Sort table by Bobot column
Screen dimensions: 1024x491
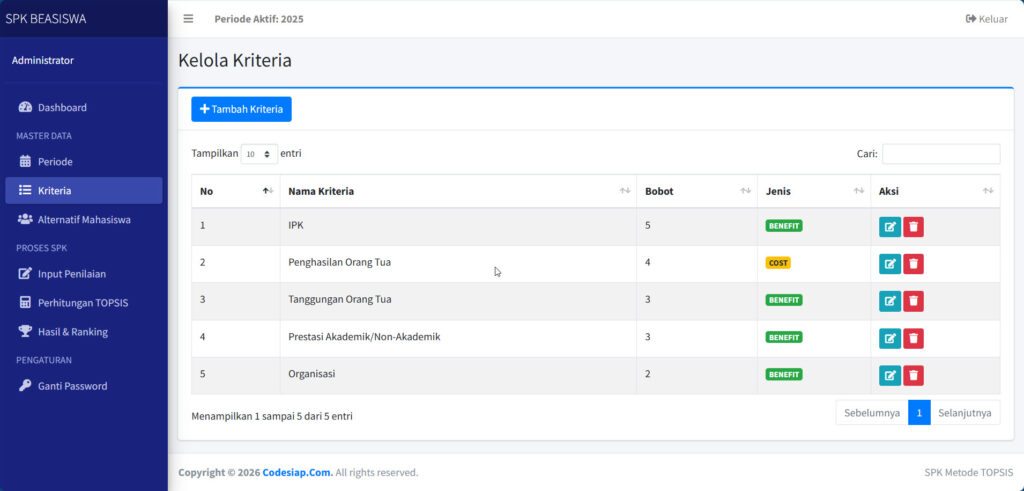(x=696, y=191)
